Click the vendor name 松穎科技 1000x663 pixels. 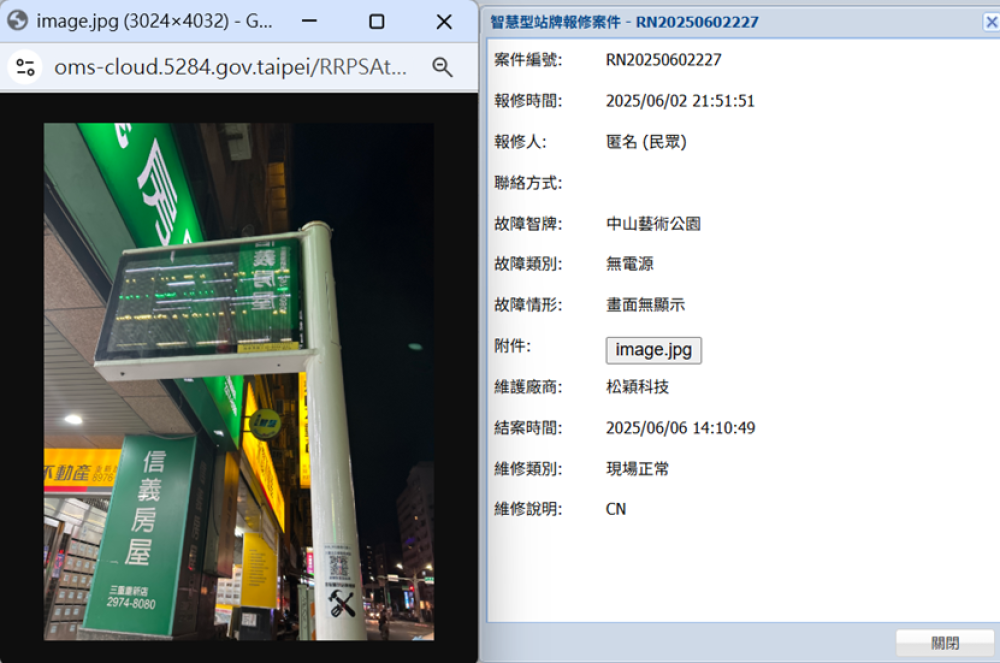(x=637, y=386)
